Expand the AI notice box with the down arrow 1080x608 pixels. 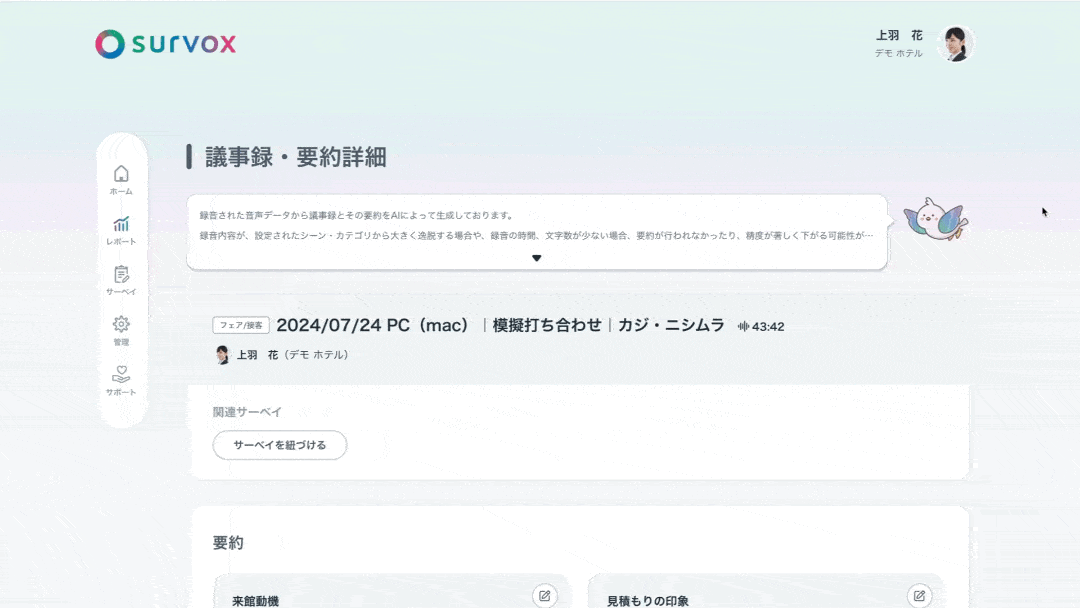click(537, 258)
